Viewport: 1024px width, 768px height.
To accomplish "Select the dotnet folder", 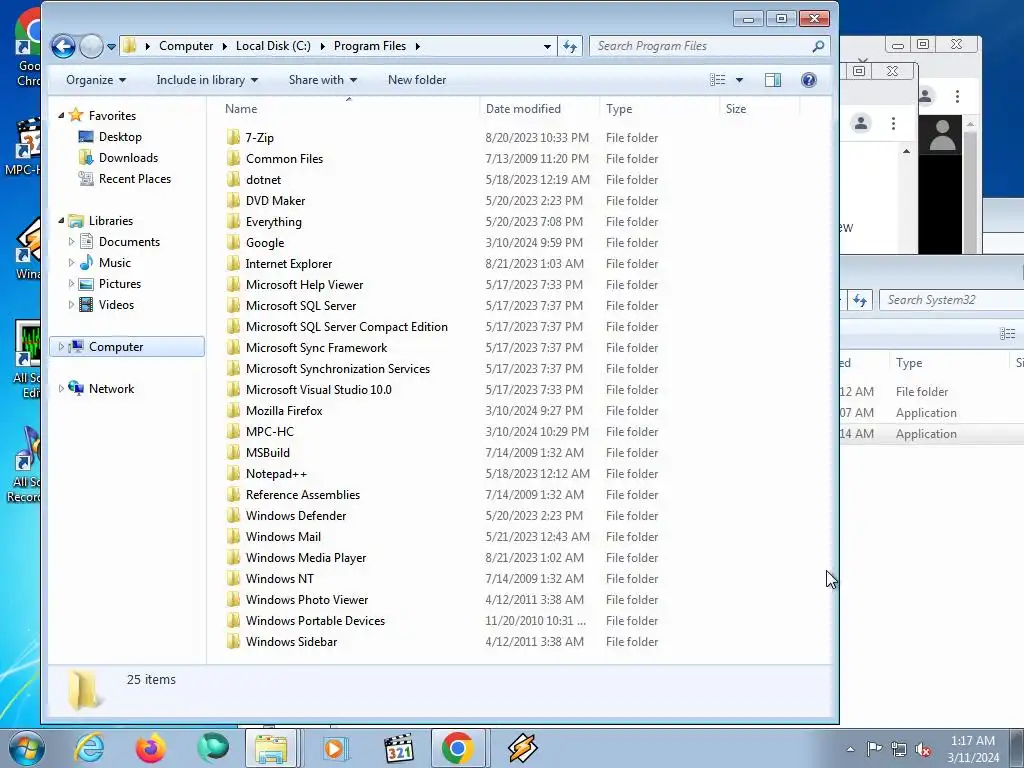I will point(263,180).
